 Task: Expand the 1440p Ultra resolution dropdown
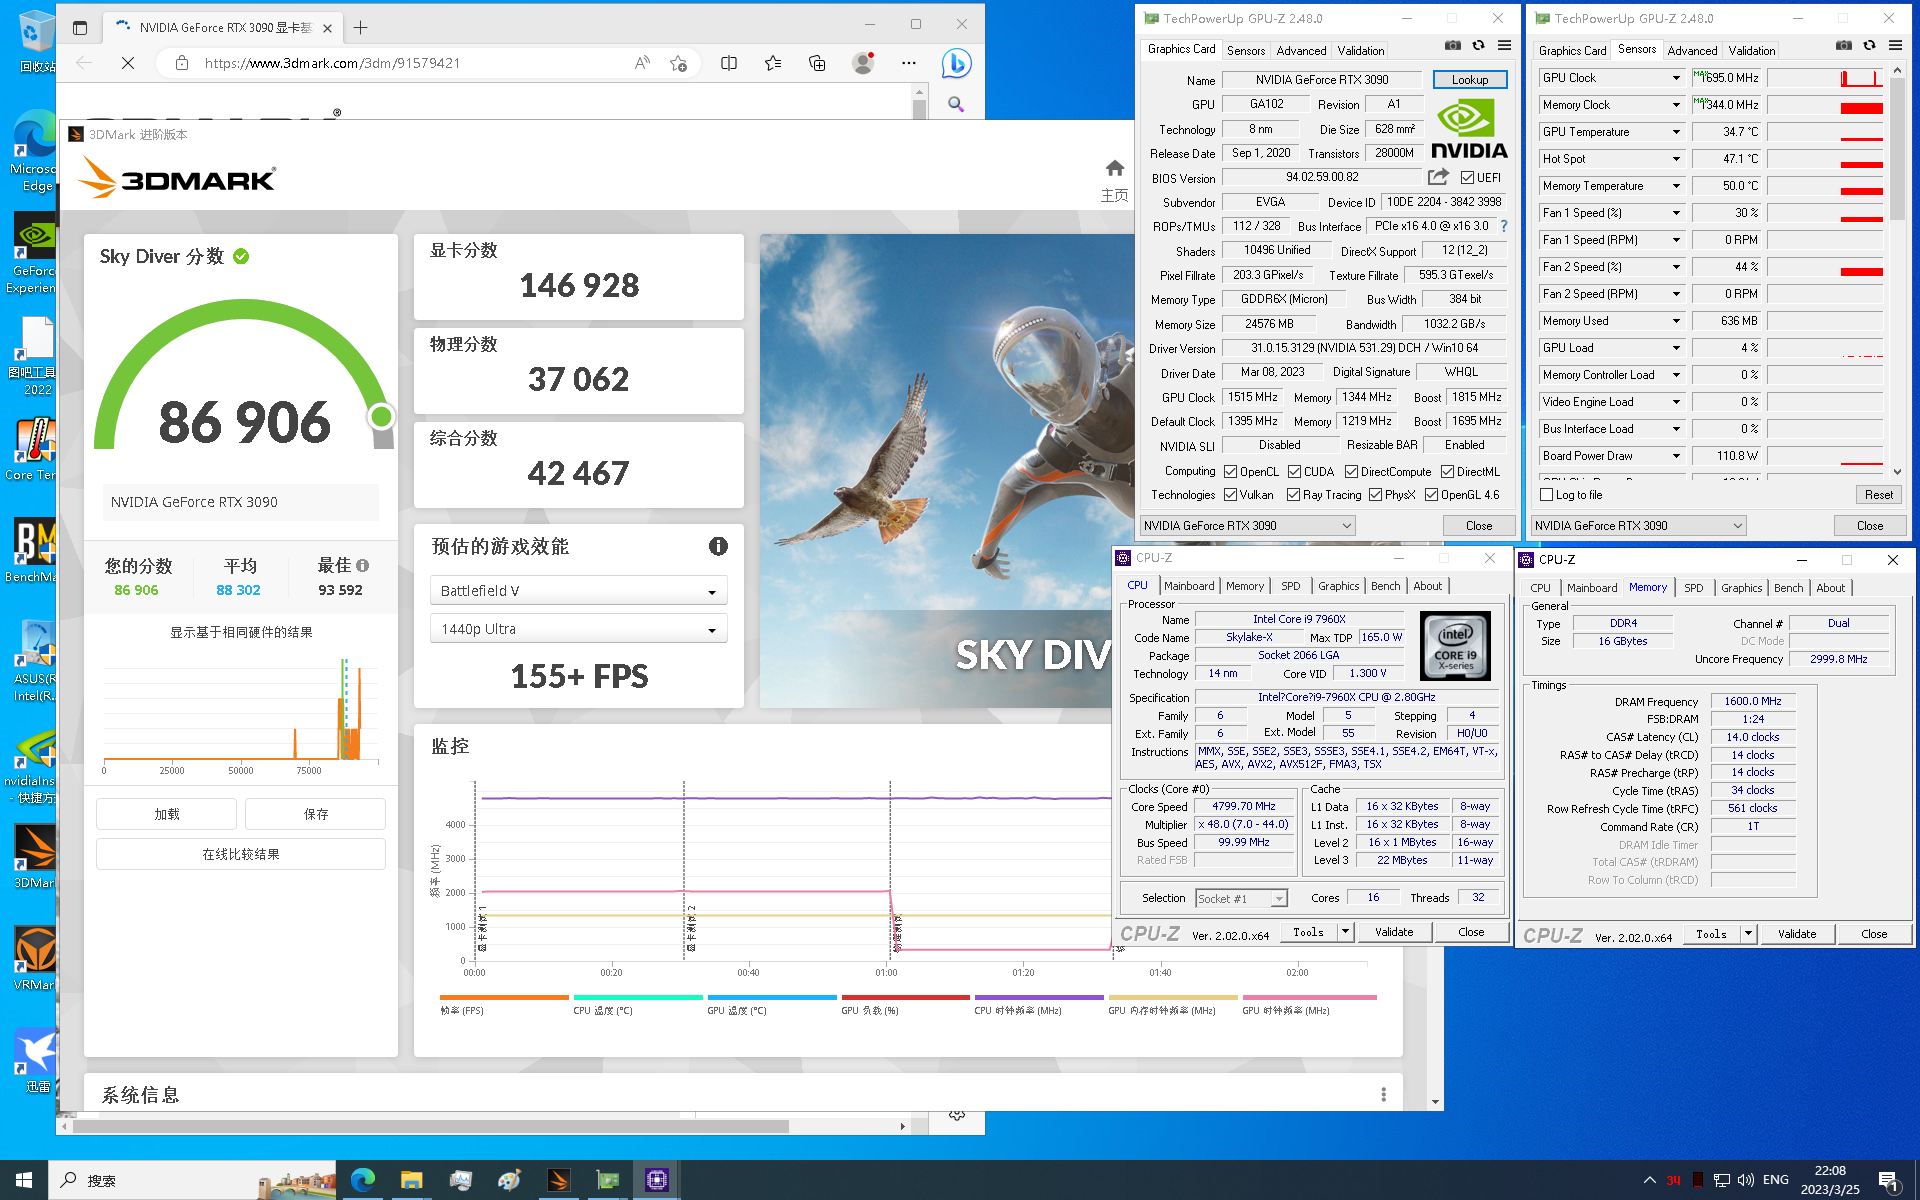point(579,629)
